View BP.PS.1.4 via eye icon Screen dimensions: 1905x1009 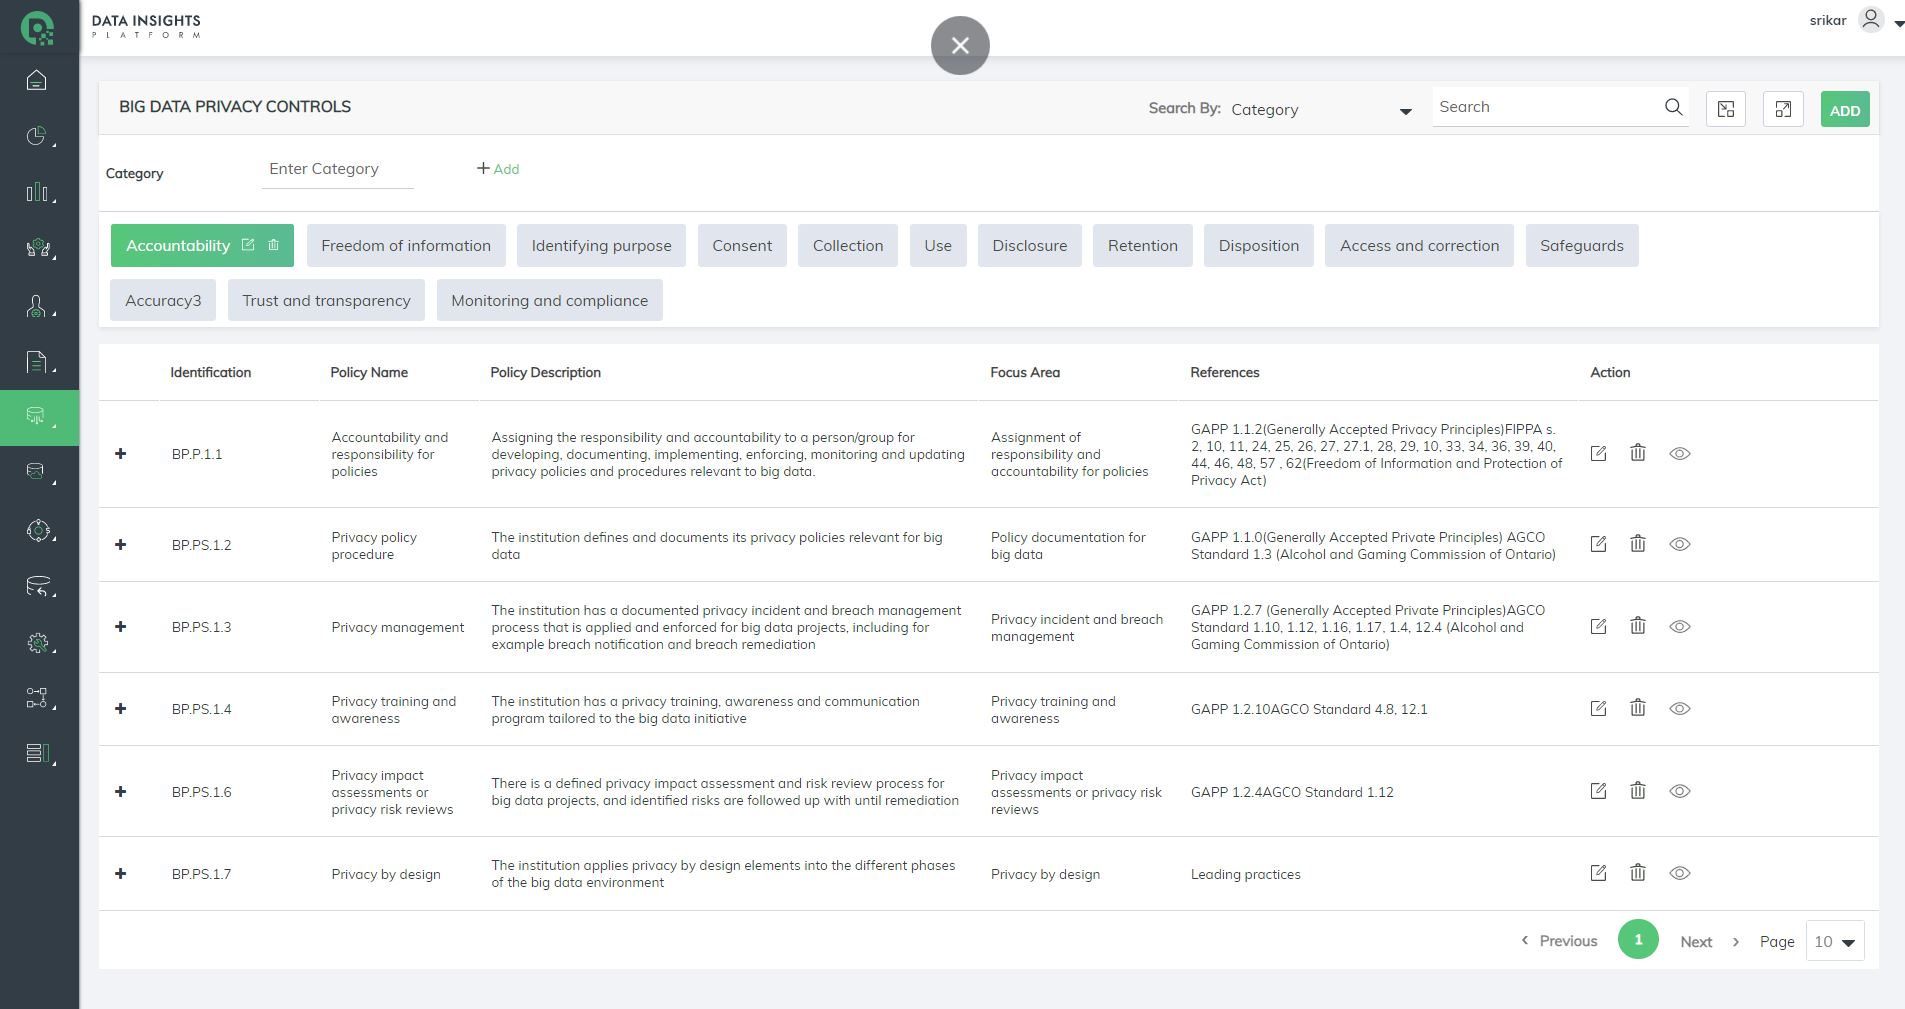click(1680, 708)
